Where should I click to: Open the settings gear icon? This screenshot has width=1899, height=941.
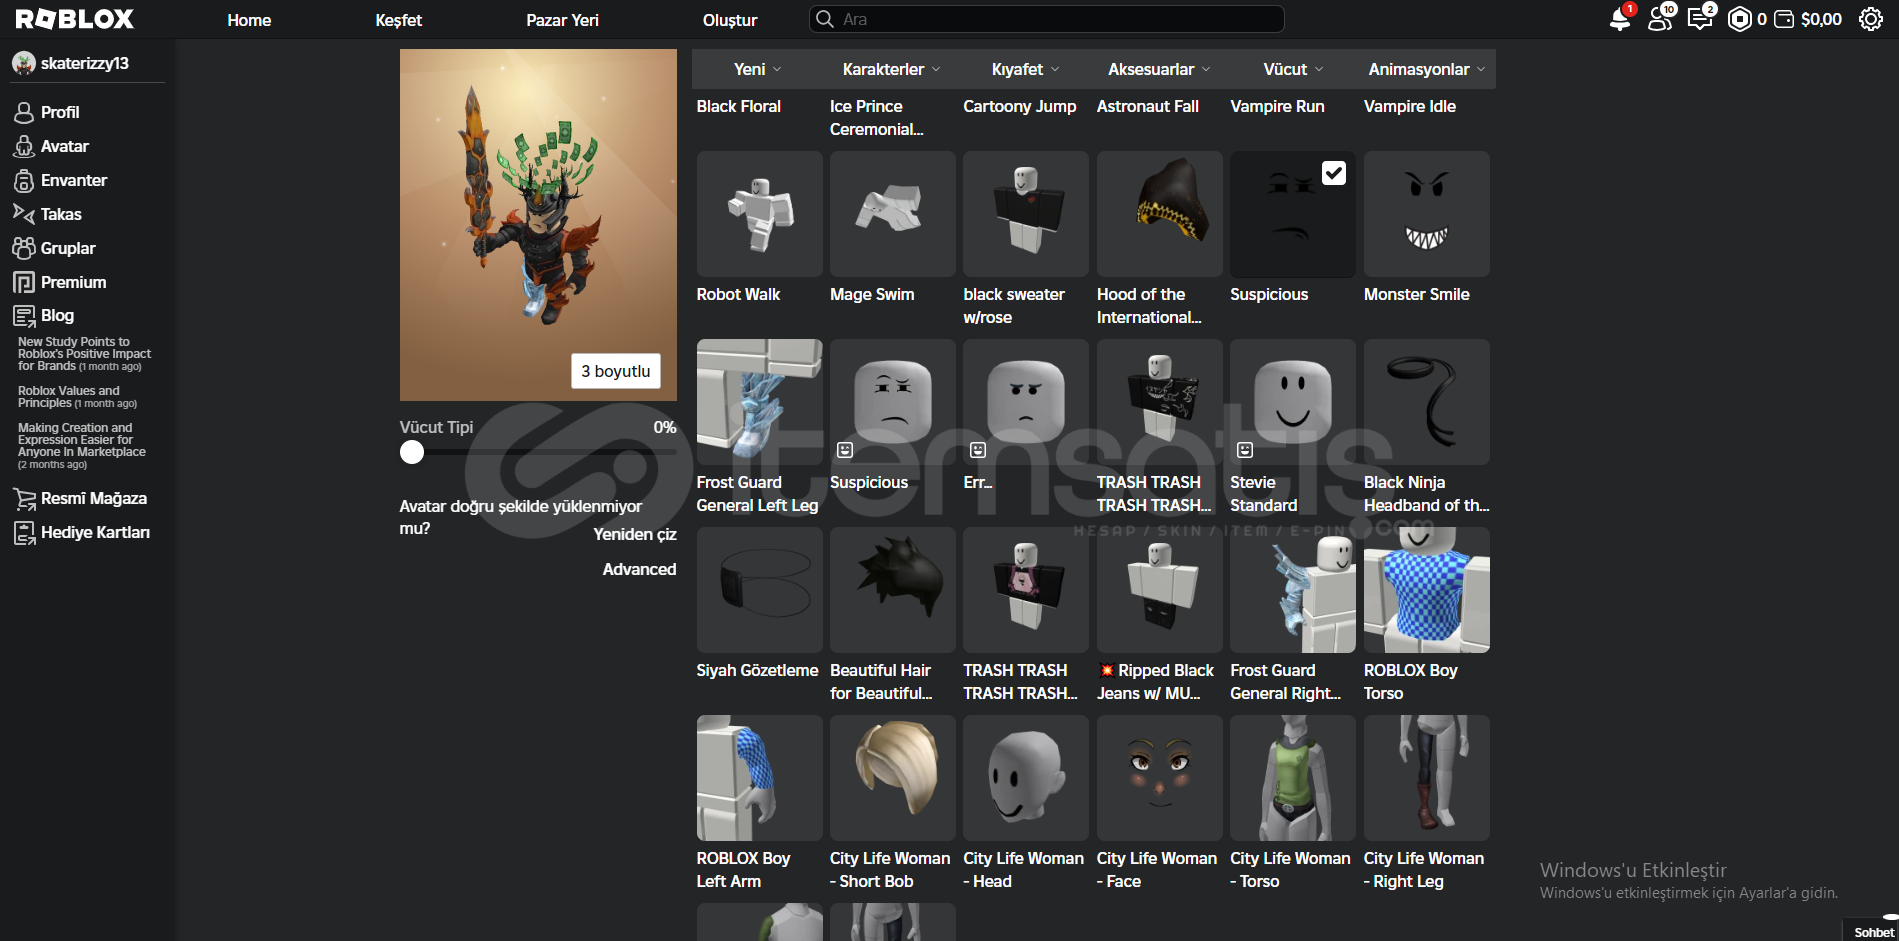click(x=1871, y=19)
